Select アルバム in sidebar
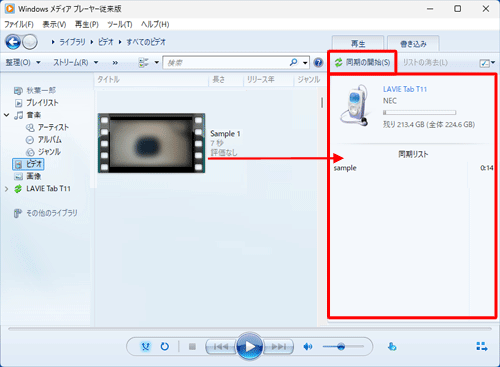This screenshot has width=500, height=367. tap(44, 140)
